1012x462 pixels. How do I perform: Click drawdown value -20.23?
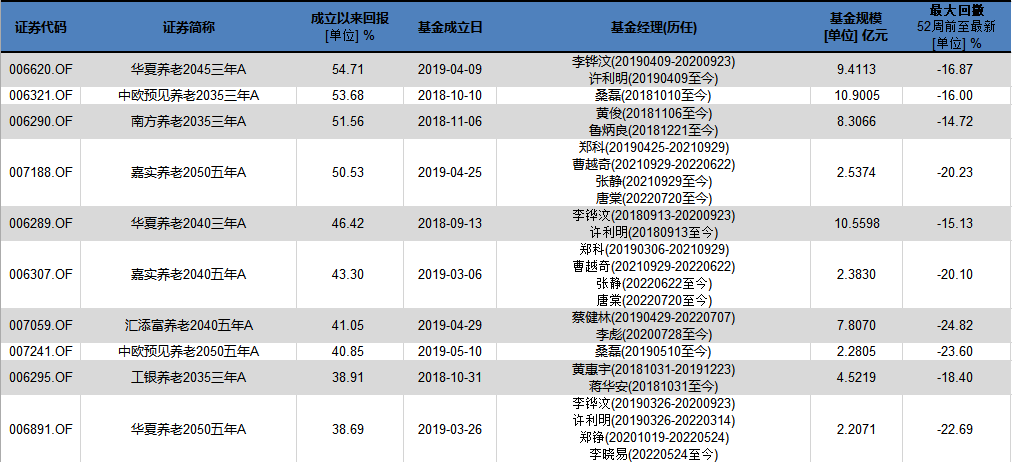[955, 172]
